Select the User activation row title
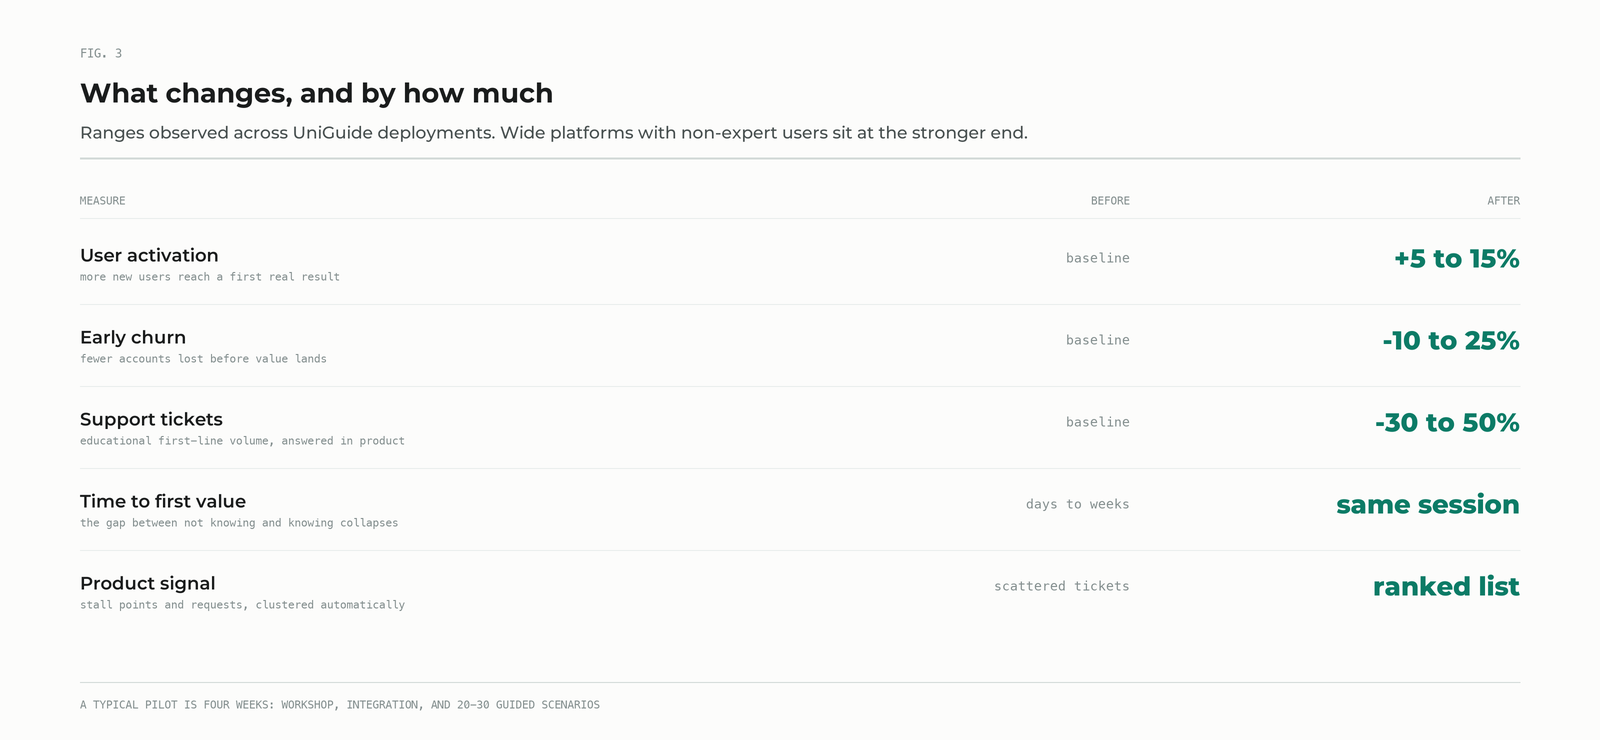The height and width of the screenshot is (740, 1600). (149, 255)
